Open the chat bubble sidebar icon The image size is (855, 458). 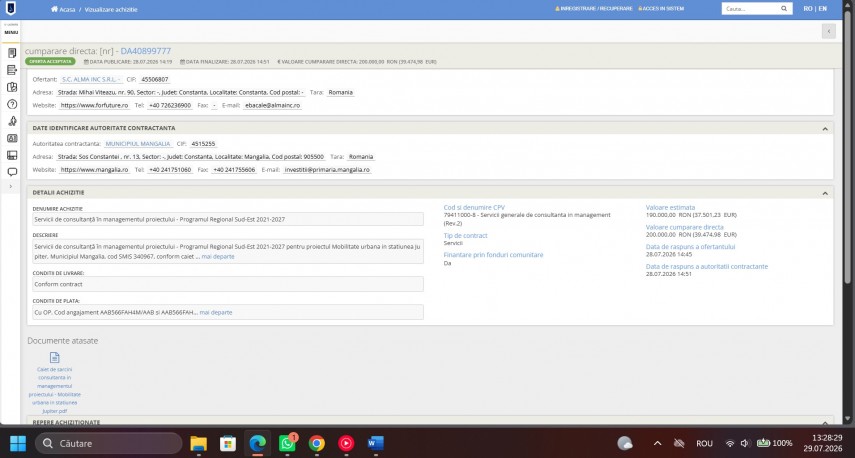point(11,172)
